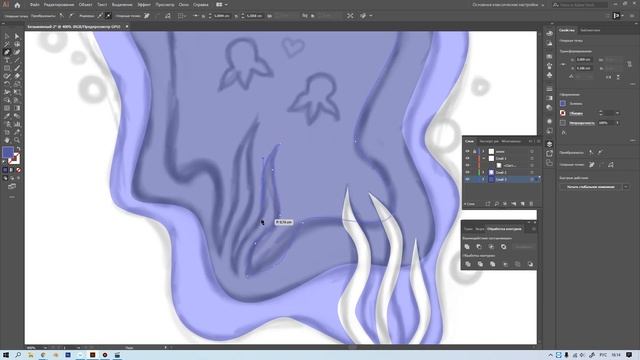Select the Scale tool
The image size is (640, 360).
click(17, 84)
